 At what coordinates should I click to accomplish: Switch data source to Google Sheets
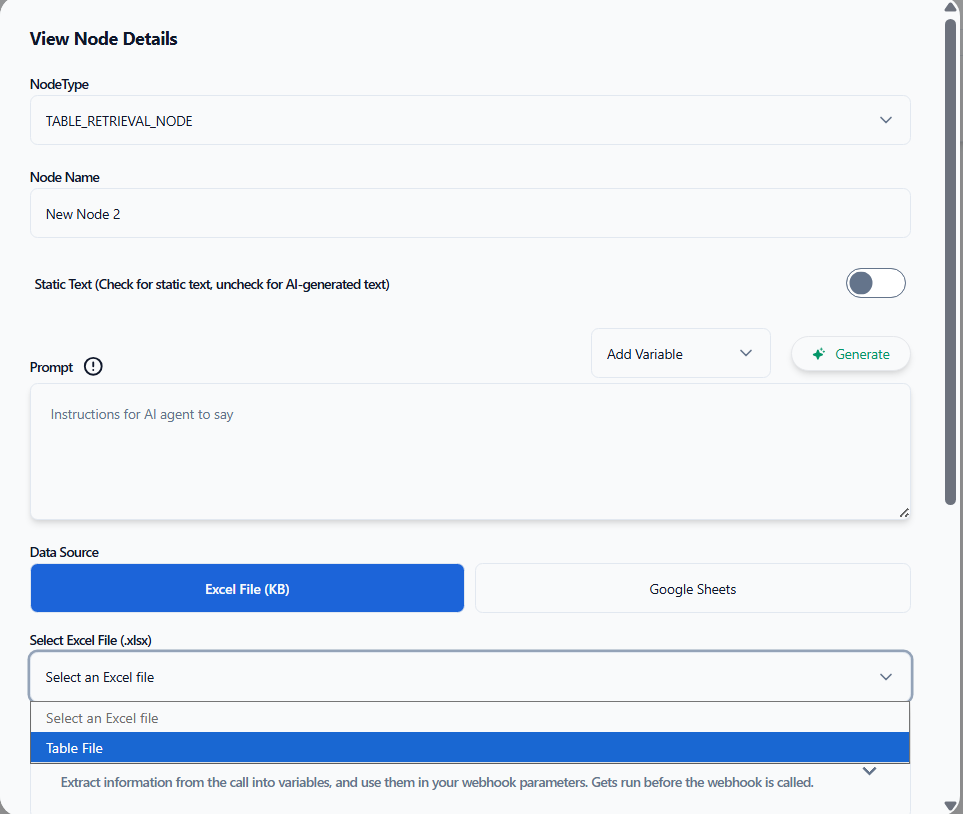[692, 588]
